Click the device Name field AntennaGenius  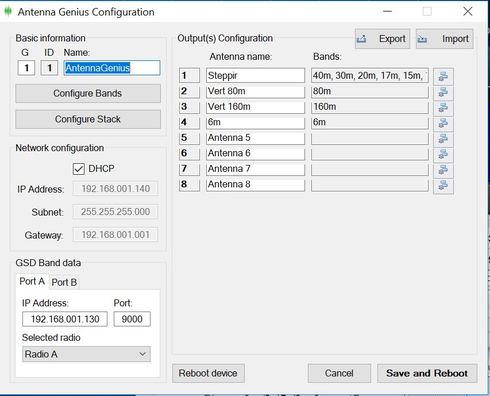point(112,68)
